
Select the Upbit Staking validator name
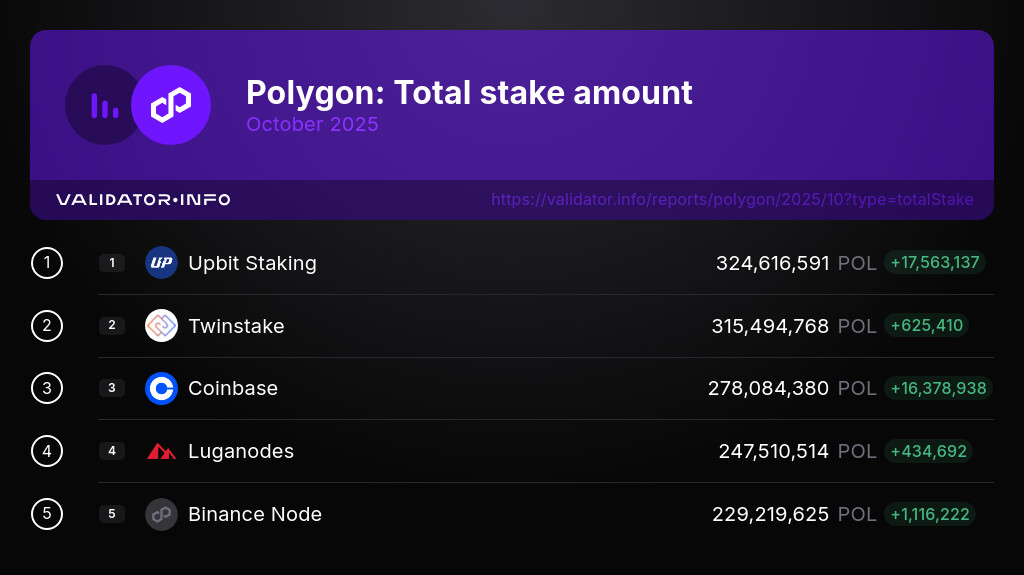pyautogui.click(x=252, y=263)
